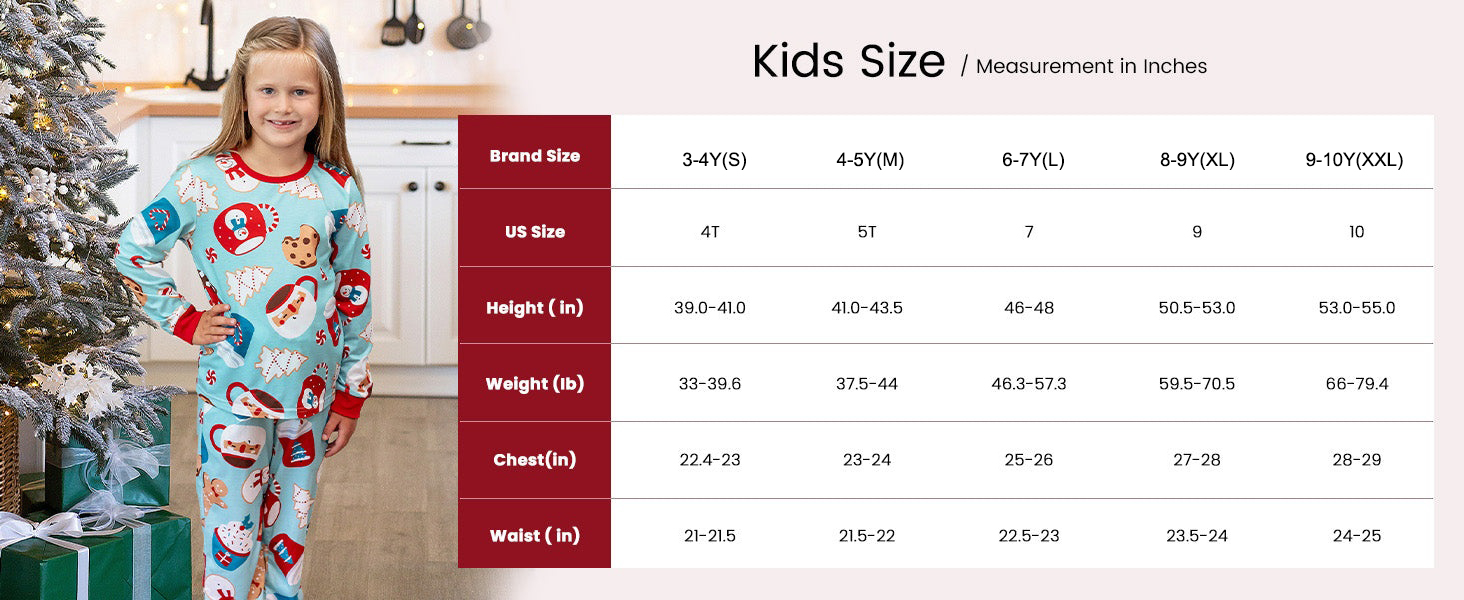Select the 27-28 chest measurement cell

coord(1197,460)
